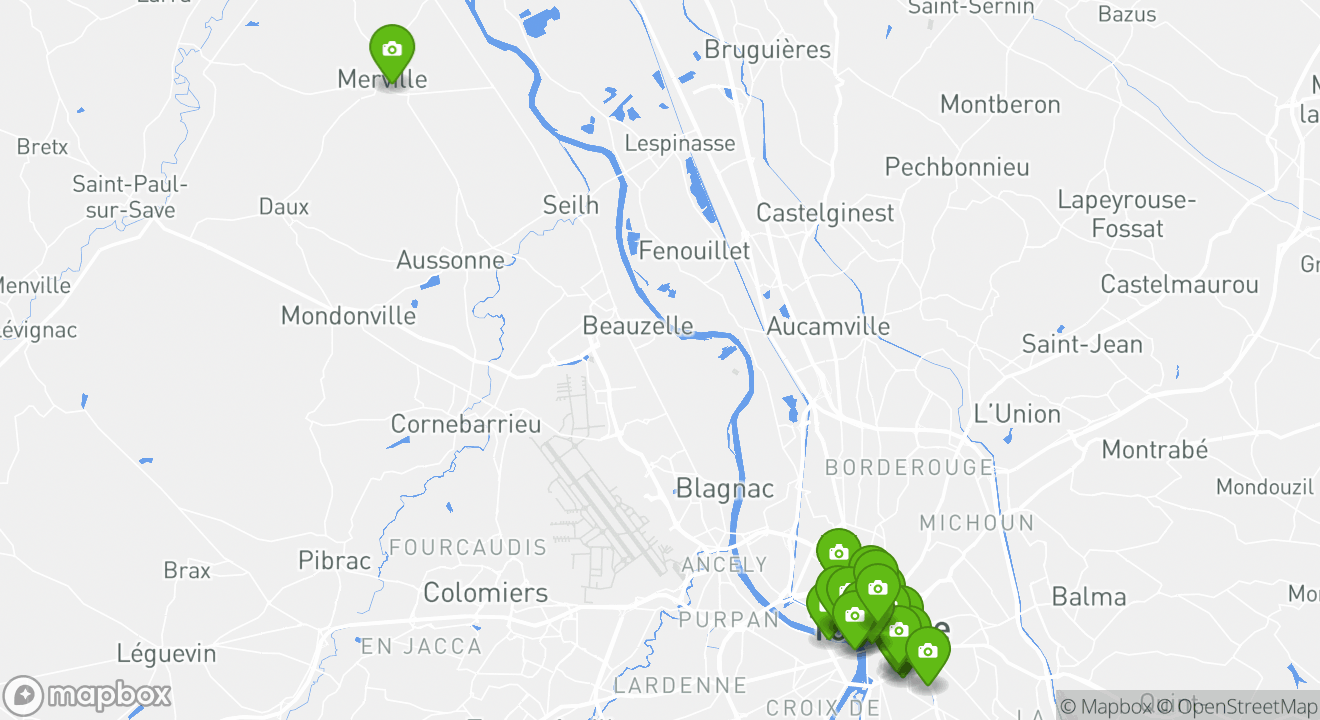The image size is (1320, 720).
Task: Select the northernmost camera marker in the Toulouse cluster
Action: click(x=838, y=554)
